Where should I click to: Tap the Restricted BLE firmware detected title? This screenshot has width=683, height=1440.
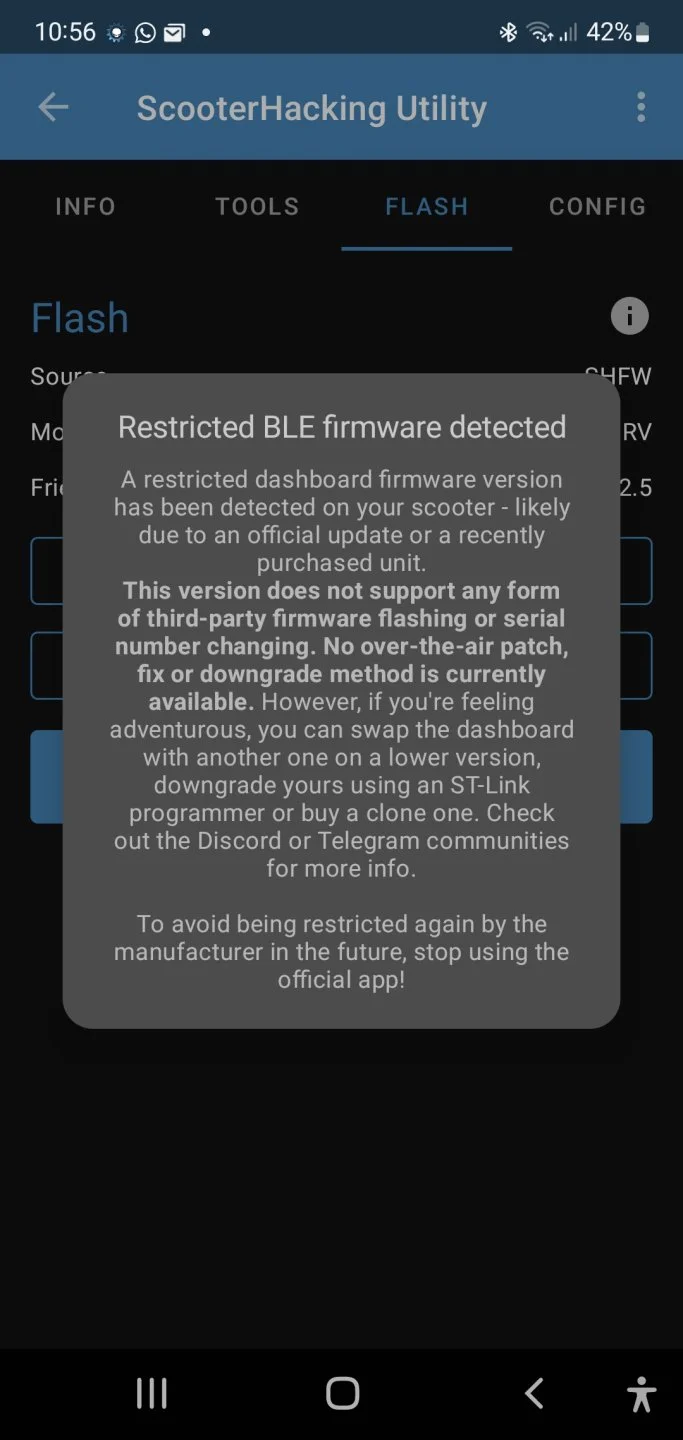click(x=342, y=427)
